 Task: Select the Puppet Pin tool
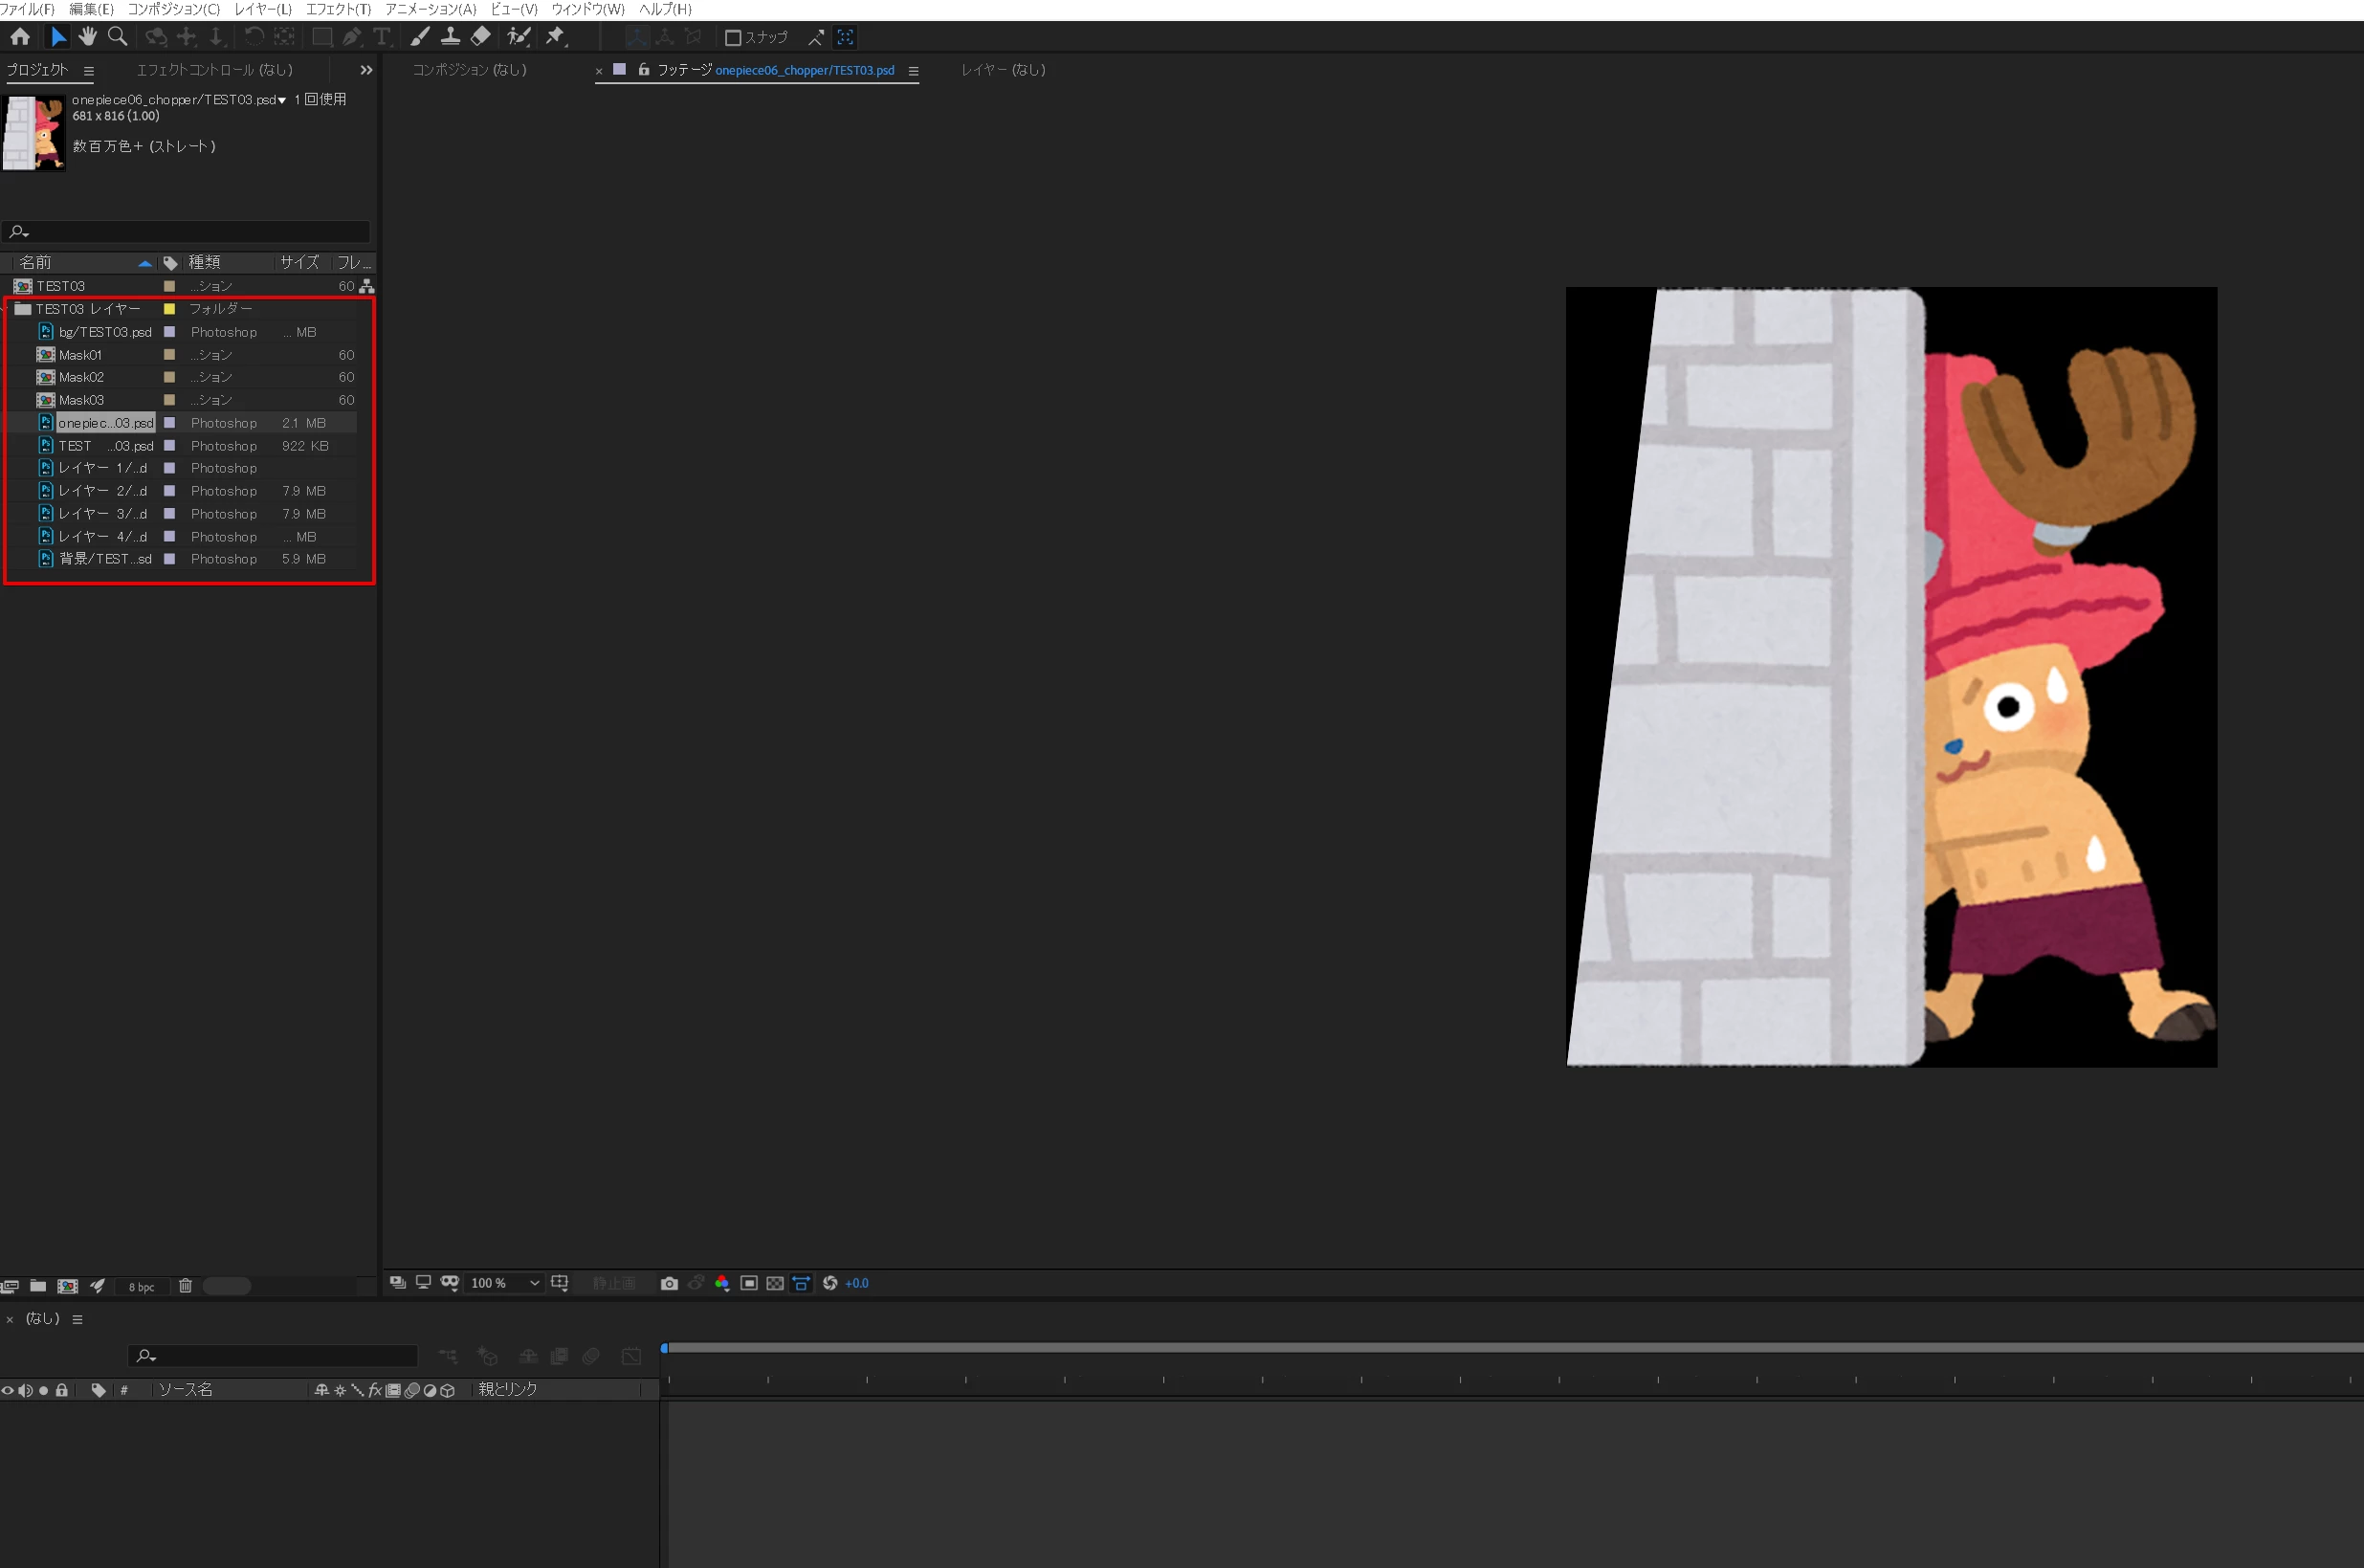556,37
